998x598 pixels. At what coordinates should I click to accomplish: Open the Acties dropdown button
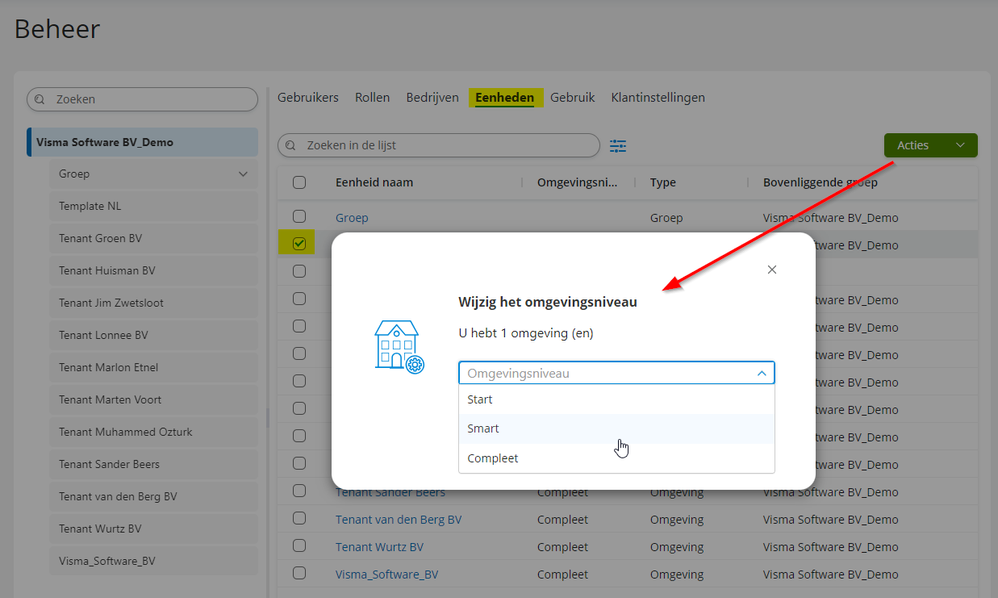pos(931,145)
